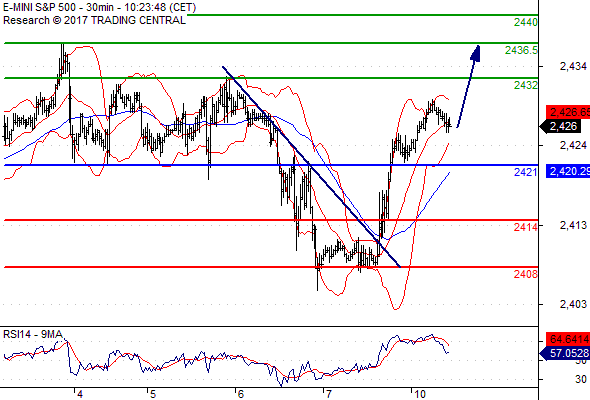The height and width of the screenshot is (400, 590).
Task: Click date label 10 on time axis
Action: [420, 394]
